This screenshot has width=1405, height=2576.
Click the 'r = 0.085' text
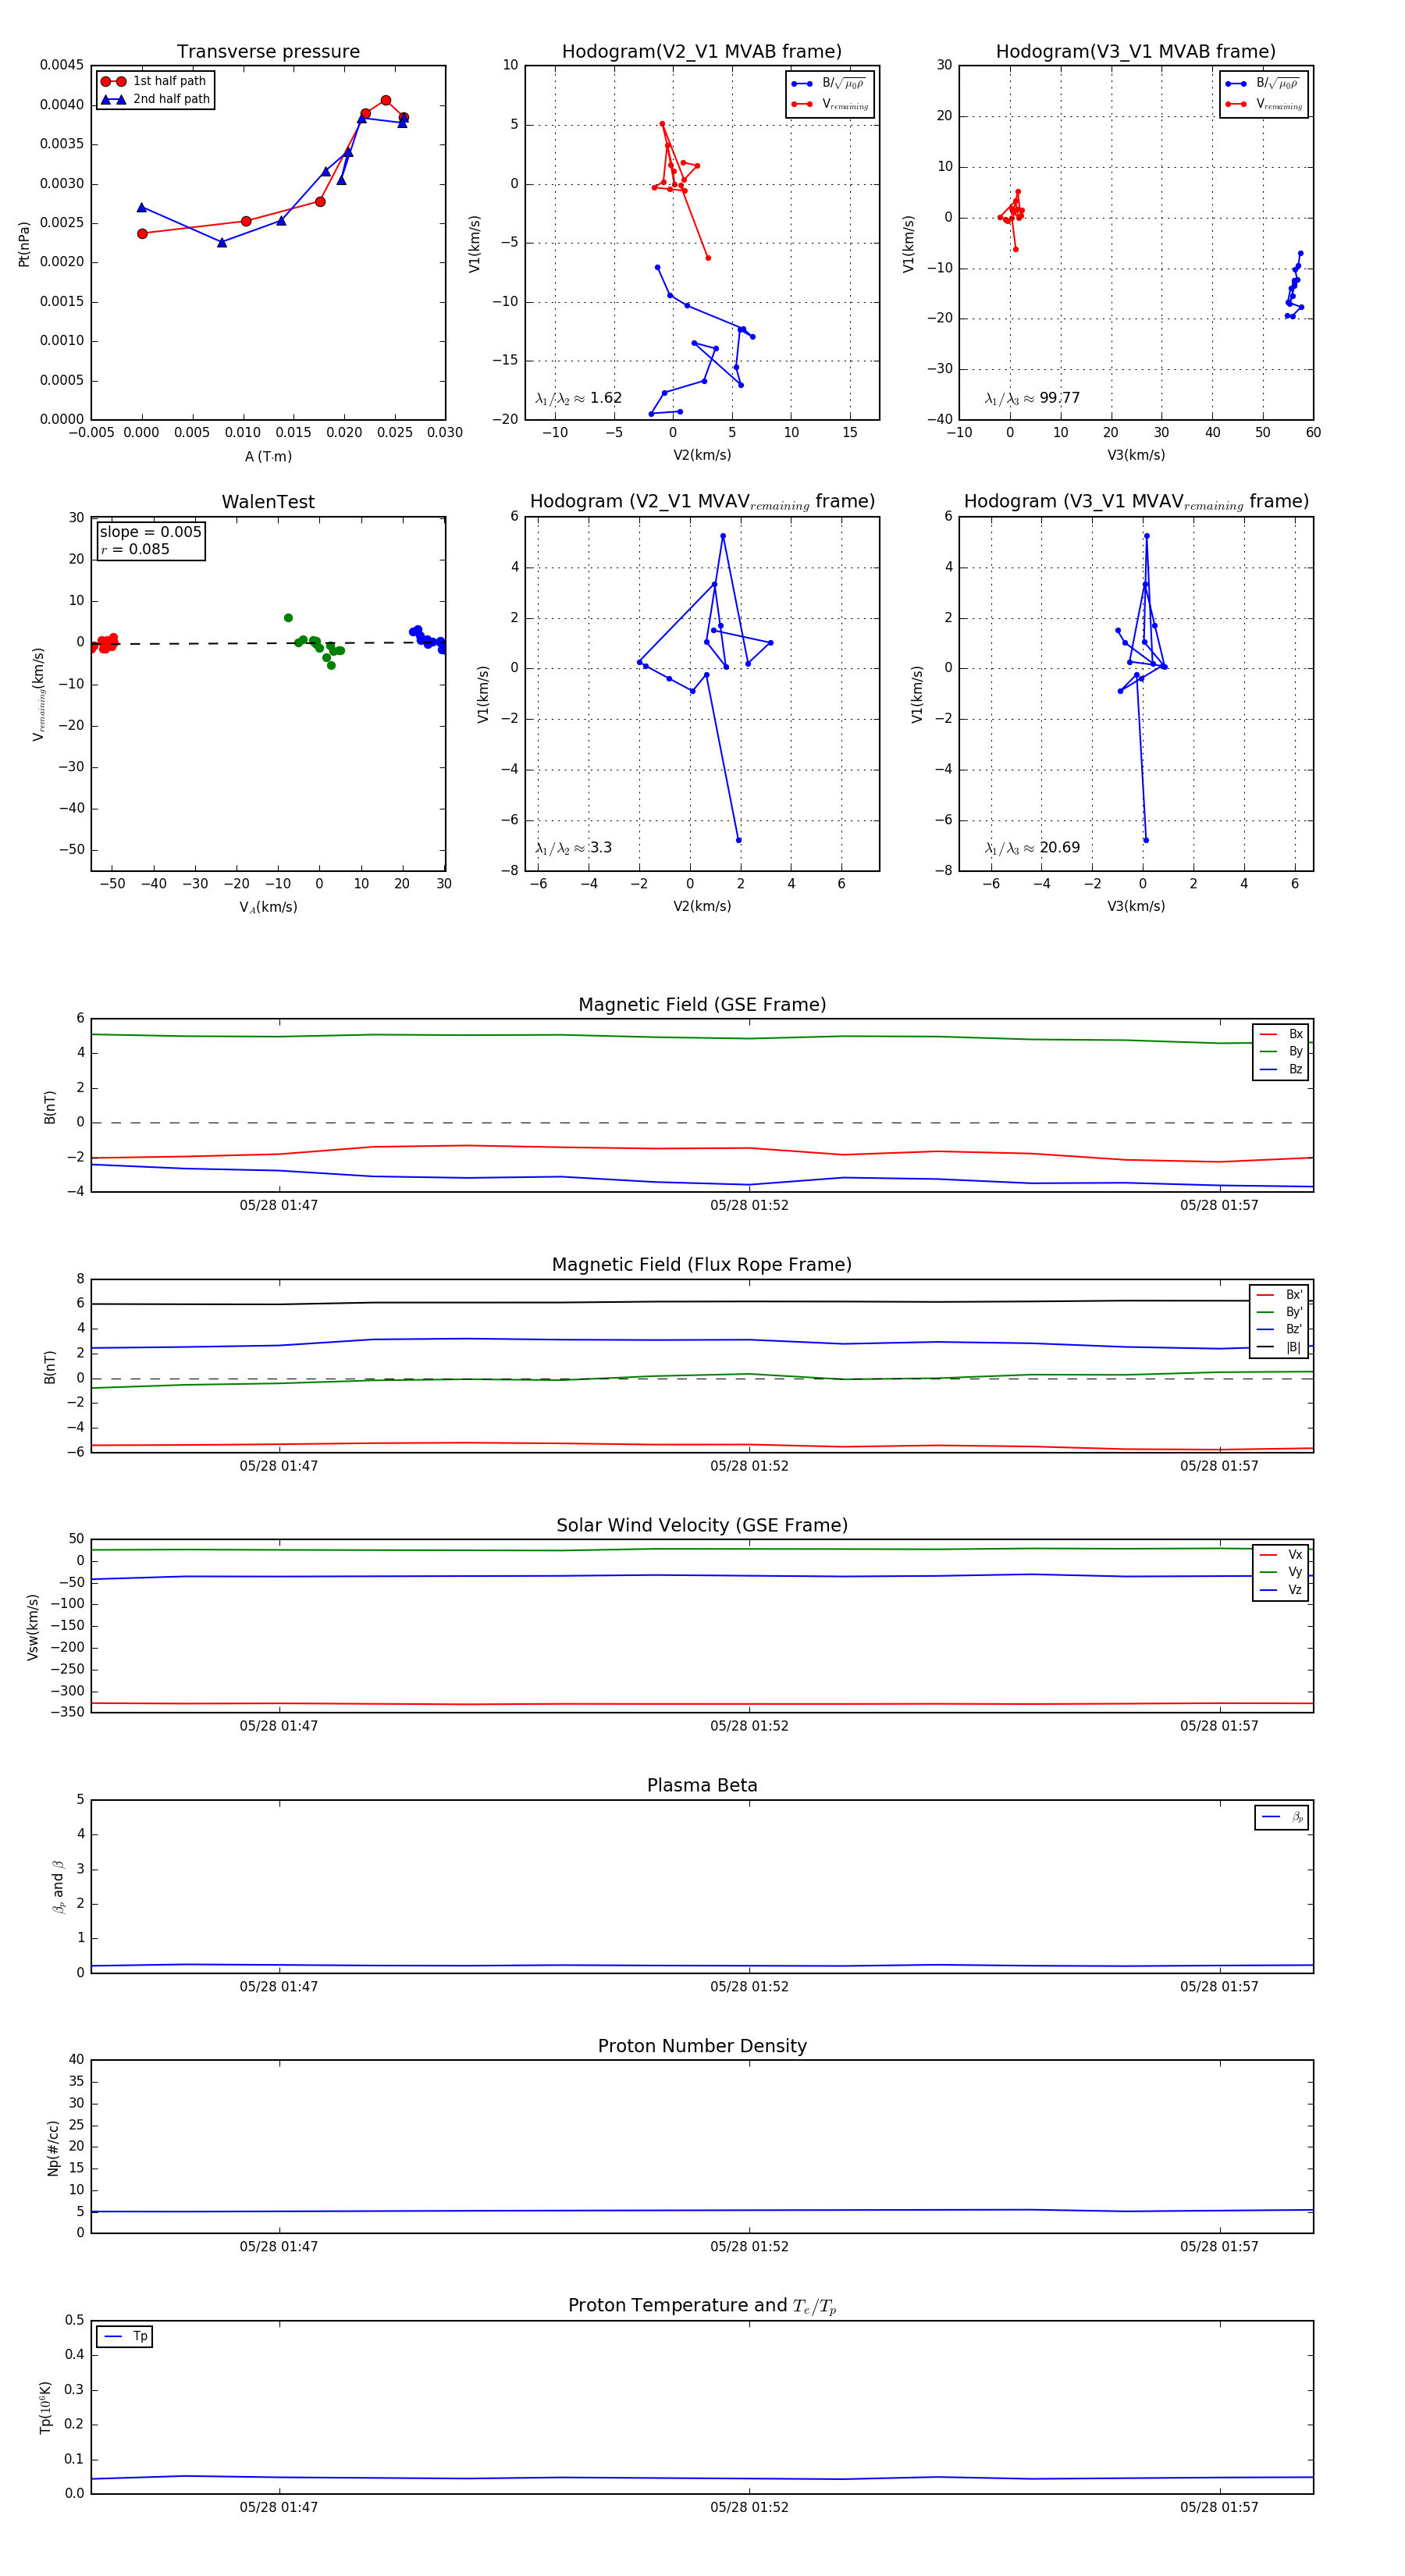click(135, 549)
